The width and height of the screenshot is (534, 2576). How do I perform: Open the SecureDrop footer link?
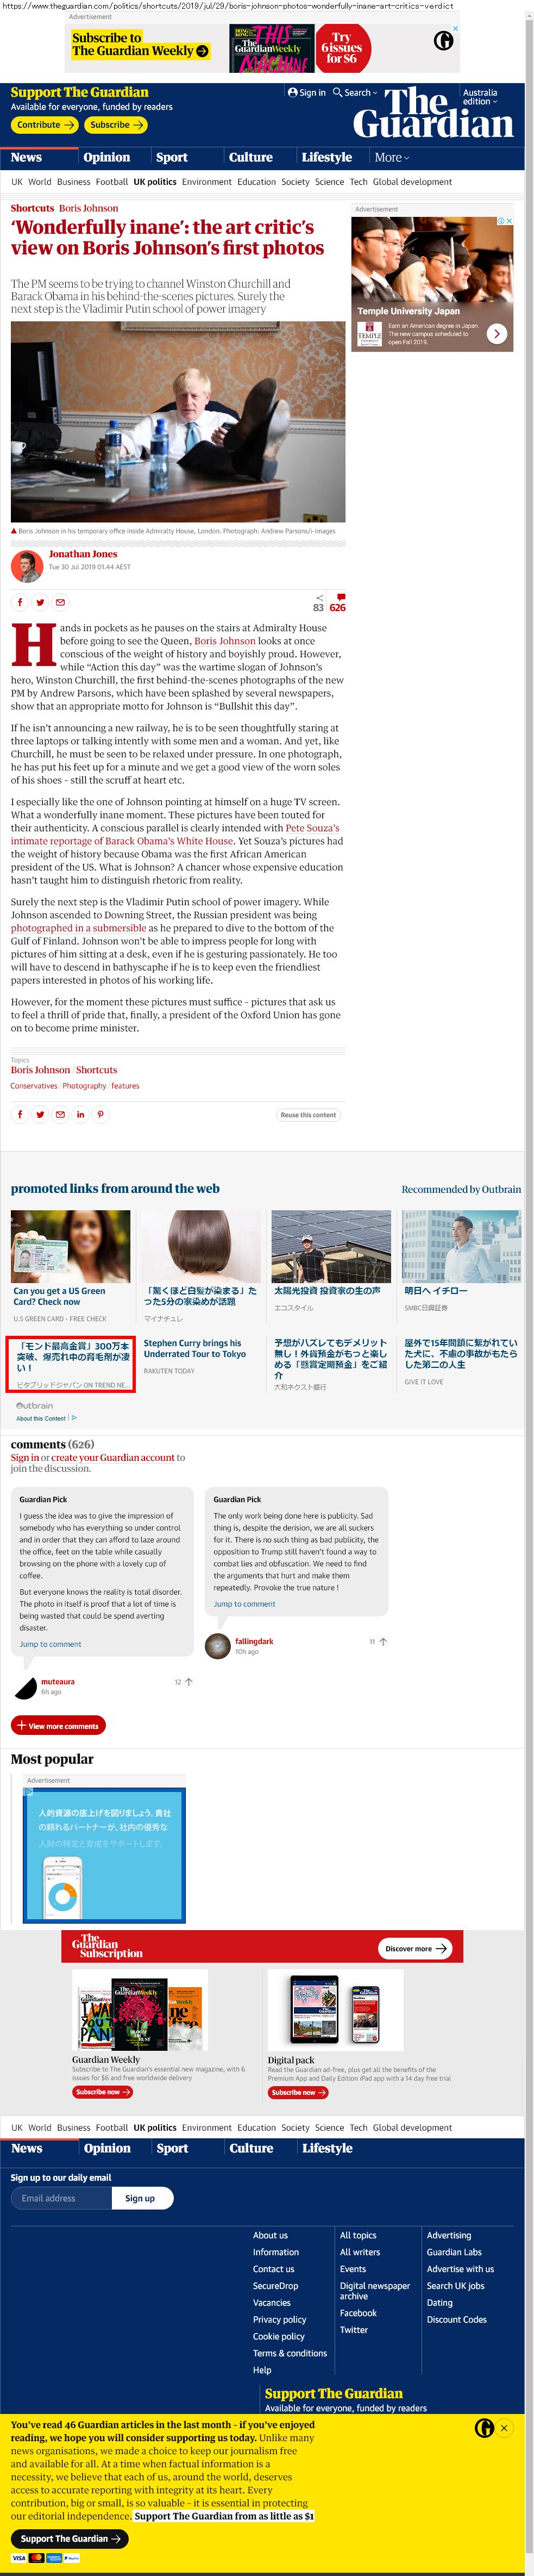point(275,2285)
